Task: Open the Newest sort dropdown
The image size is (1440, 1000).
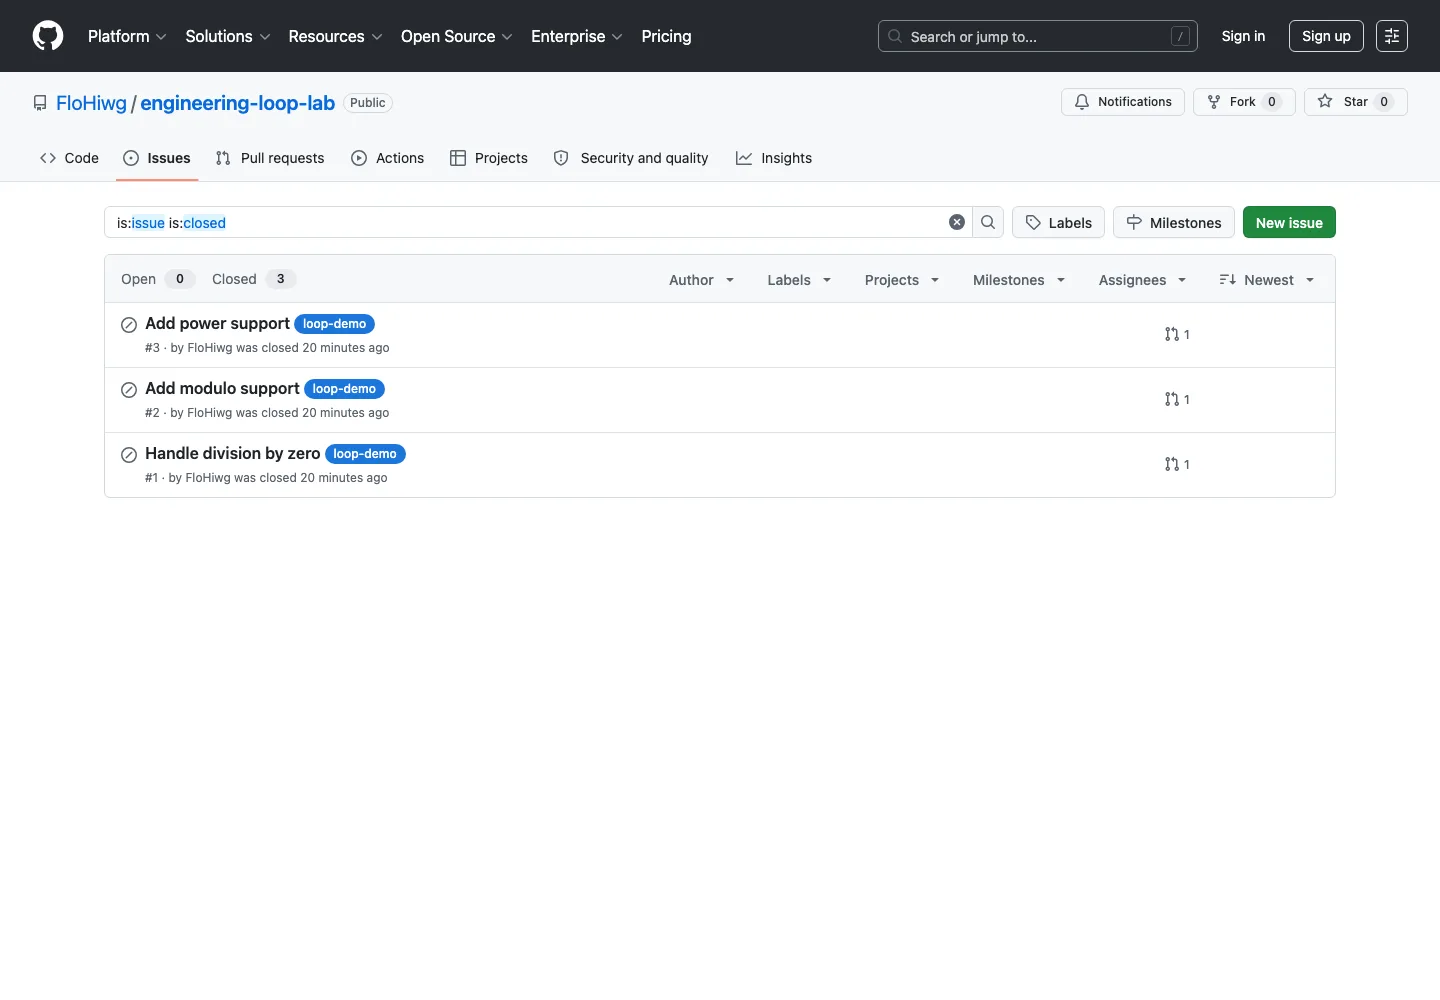Action: pos(1267,280)
